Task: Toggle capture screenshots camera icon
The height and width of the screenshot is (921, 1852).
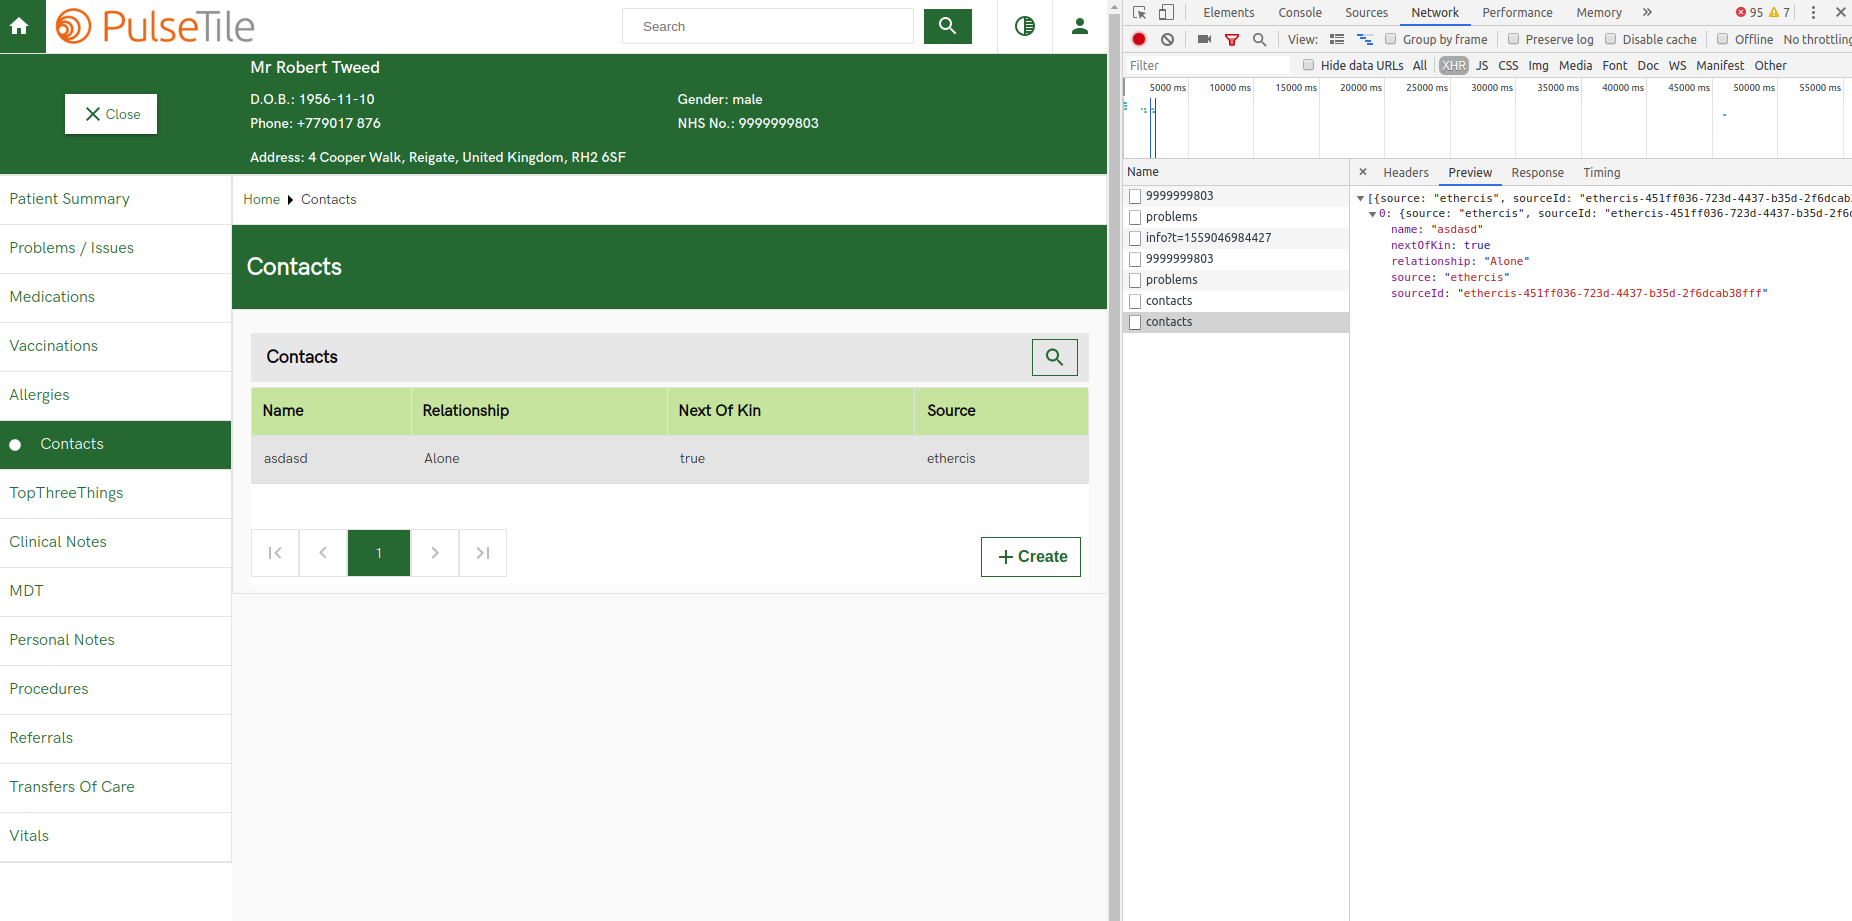Action: click(1204, 39)
